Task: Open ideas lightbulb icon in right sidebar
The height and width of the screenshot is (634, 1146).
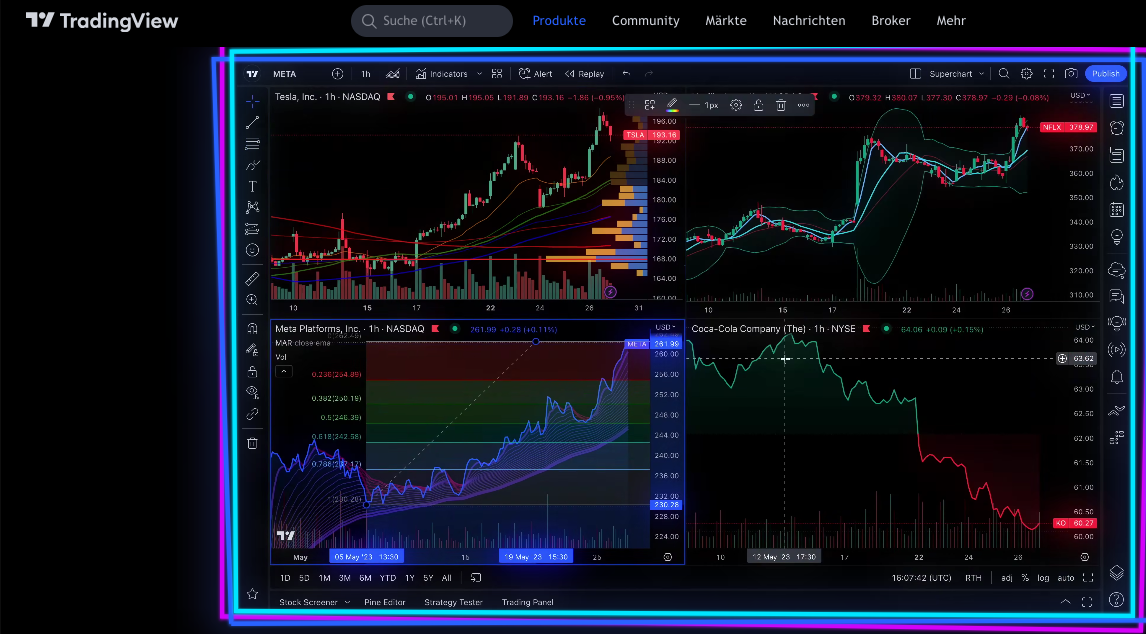Action: (x=1116, y=237)
